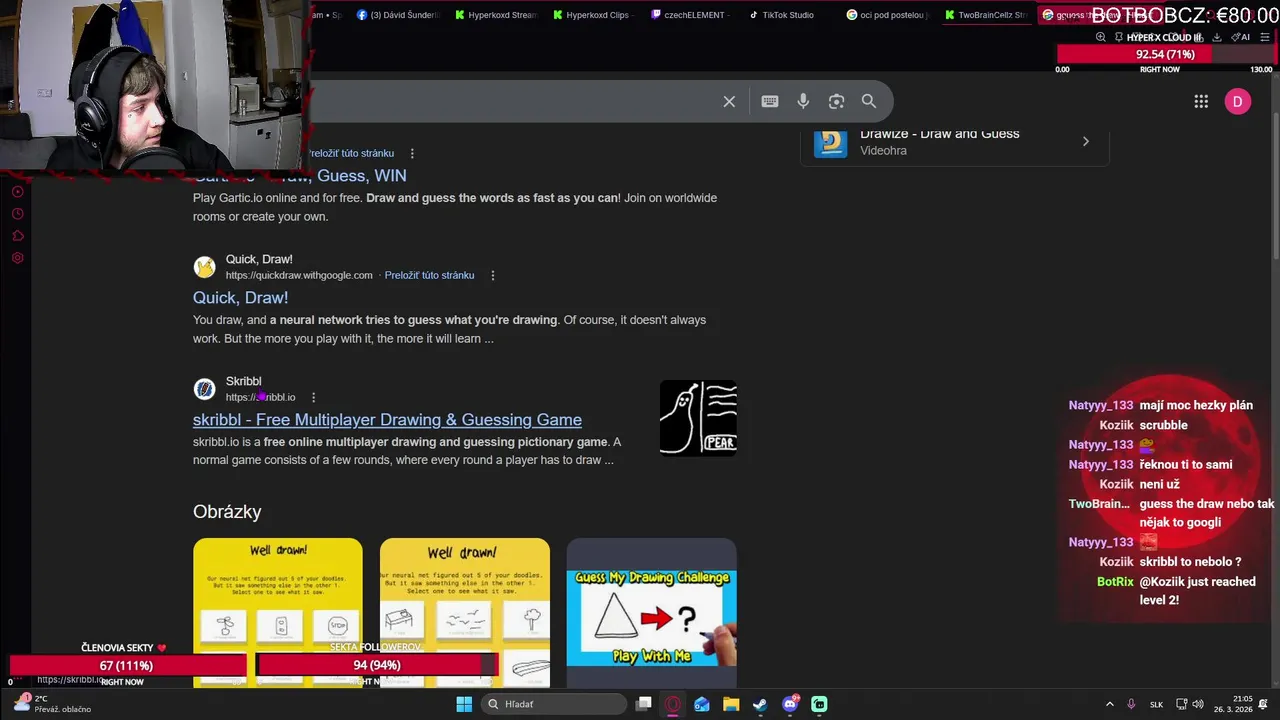Screen dimensions: 1280x720
Task: Open the notification bell in the taskbar
Action: pos(1265,704)
